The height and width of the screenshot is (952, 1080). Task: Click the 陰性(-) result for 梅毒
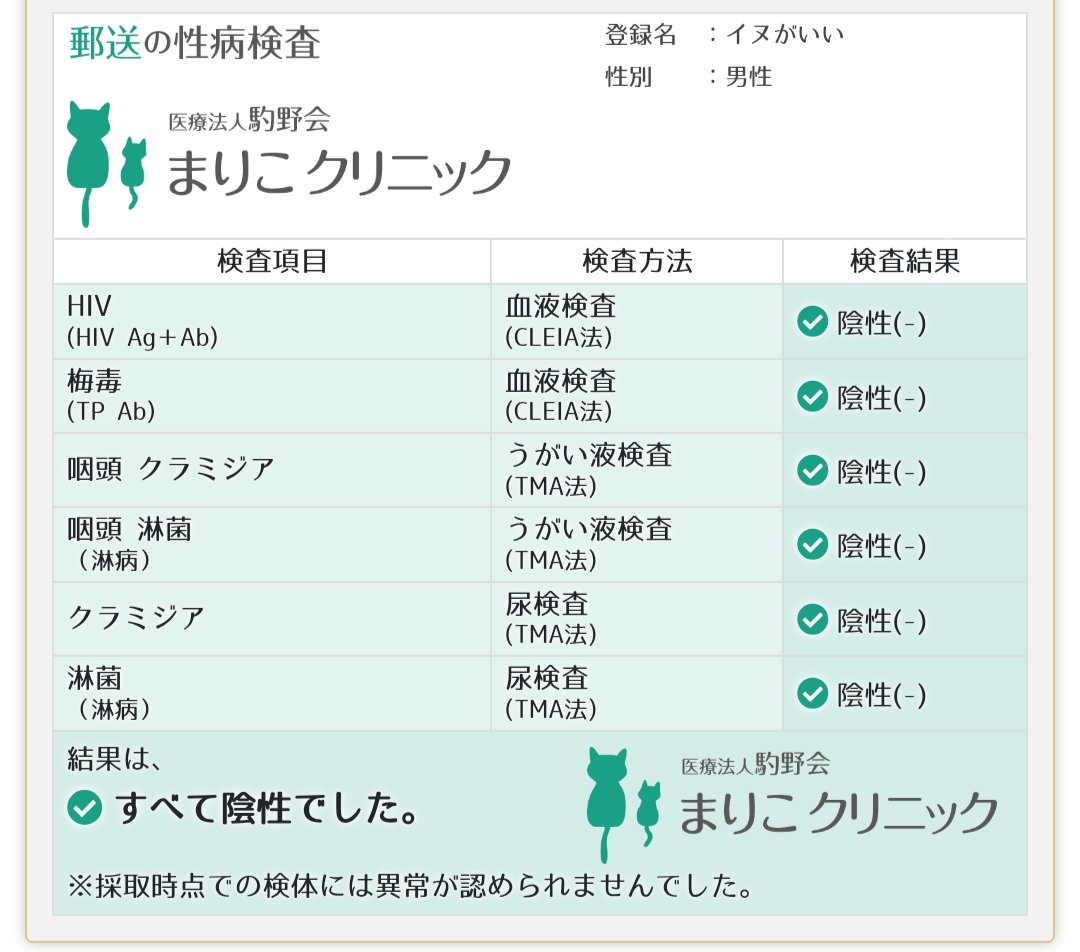coord(881,397)
